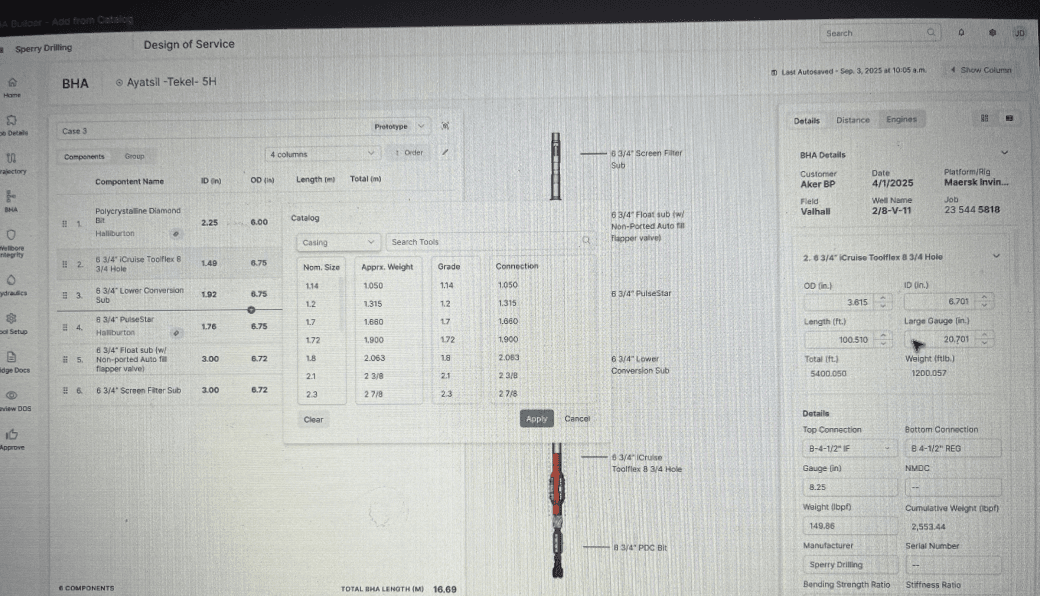Click the Approve thumbs-up icon

click(12, 434)
